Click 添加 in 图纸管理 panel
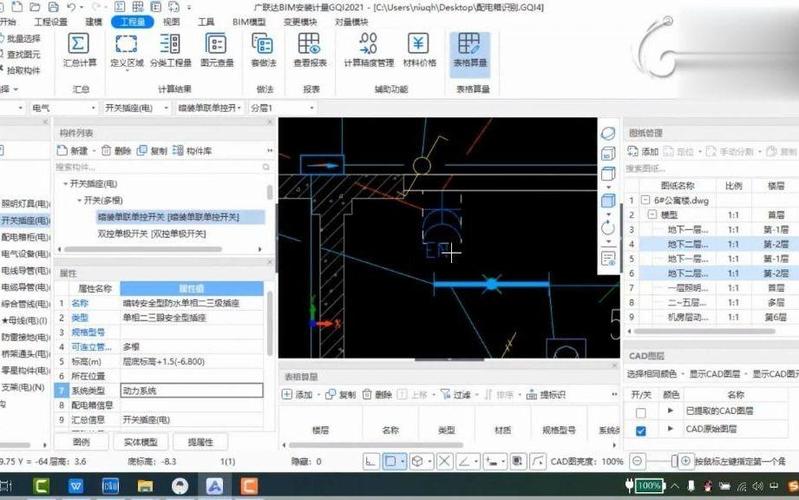799x500 pixels. (x=643, y=151)
